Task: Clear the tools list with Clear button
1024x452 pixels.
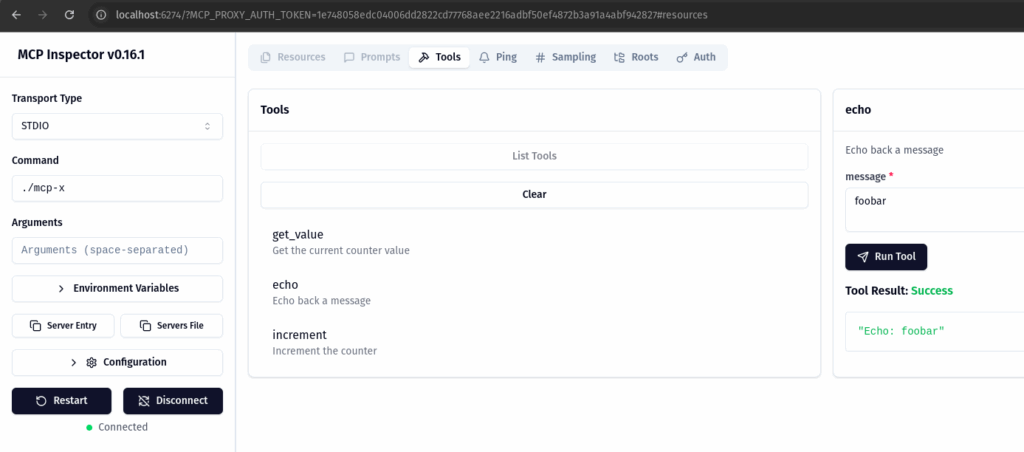Action: (534, 194)
